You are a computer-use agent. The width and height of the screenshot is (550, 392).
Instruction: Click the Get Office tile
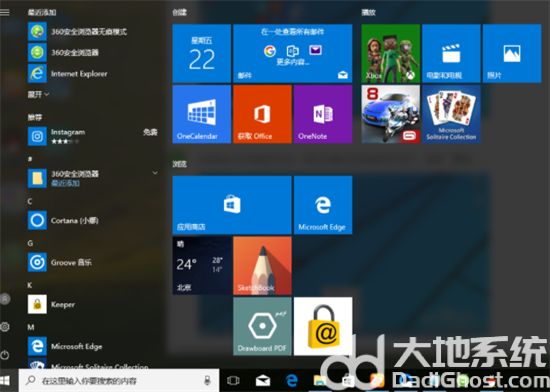point(262,114)
